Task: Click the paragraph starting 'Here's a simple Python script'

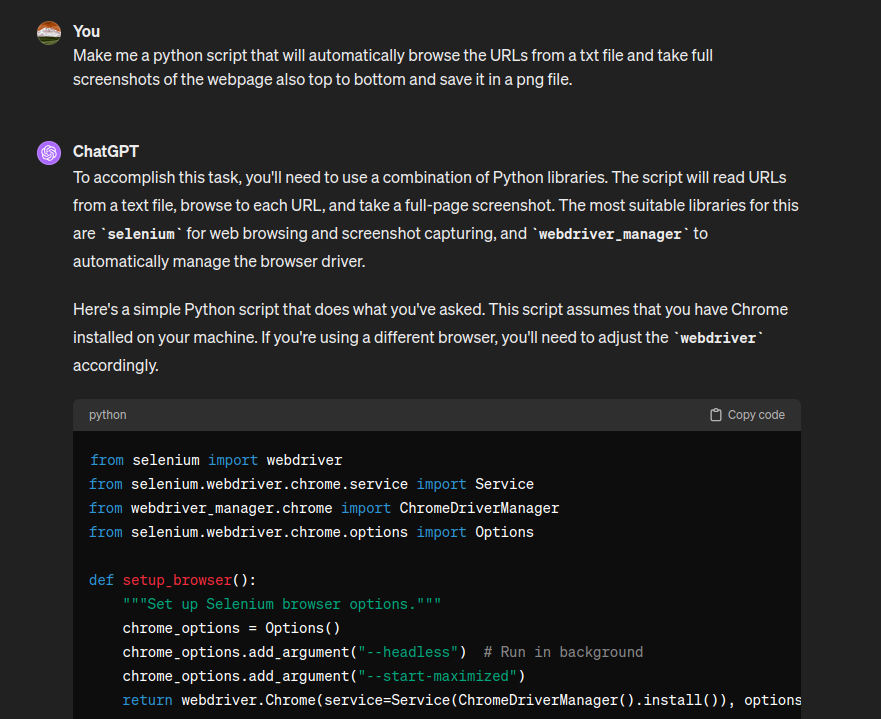Action: click(x=430, y=338)
